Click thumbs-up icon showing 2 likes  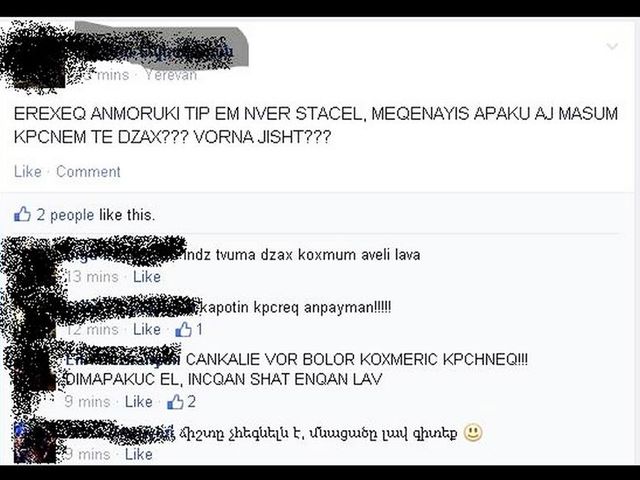[175, 402]
